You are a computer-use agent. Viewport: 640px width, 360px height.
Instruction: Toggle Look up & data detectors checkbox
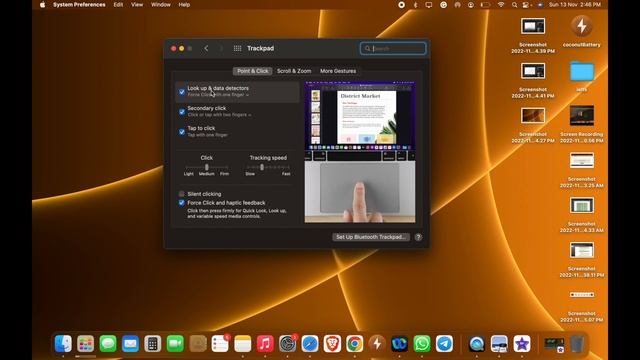(x=182, y=92)
